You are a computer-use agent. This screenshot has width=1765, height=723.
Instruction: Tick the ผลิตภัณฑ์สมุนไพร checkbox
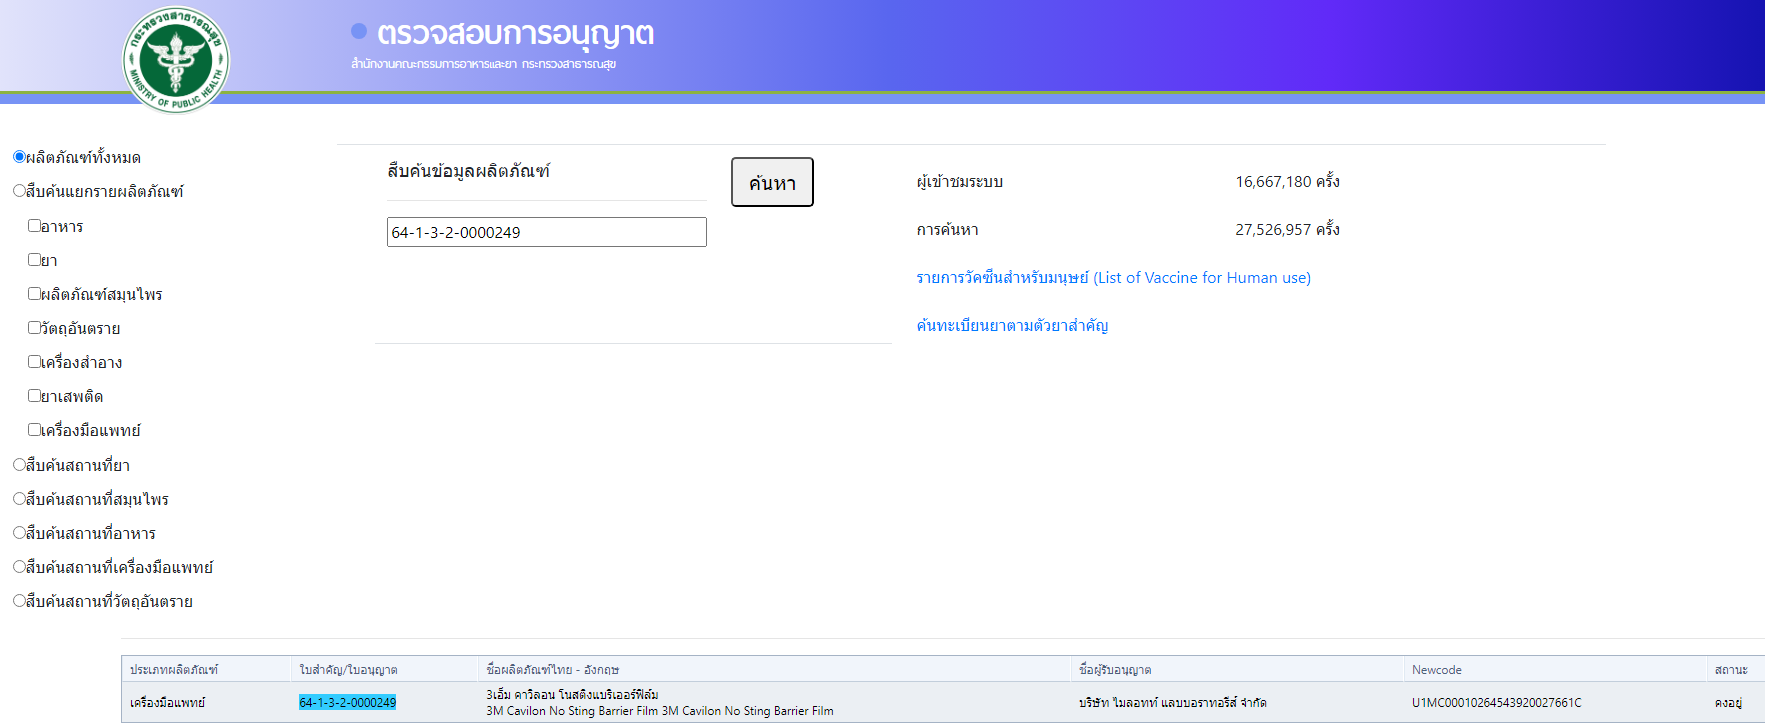[x=34, y=294]
